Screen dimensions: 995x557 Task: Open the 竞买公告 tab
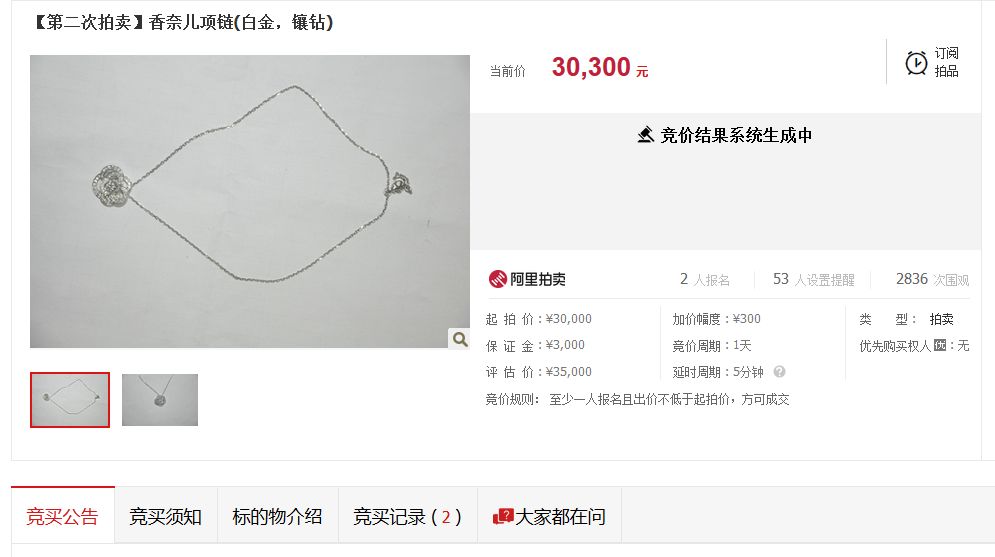pyautogui.click(x=62, y=516)
